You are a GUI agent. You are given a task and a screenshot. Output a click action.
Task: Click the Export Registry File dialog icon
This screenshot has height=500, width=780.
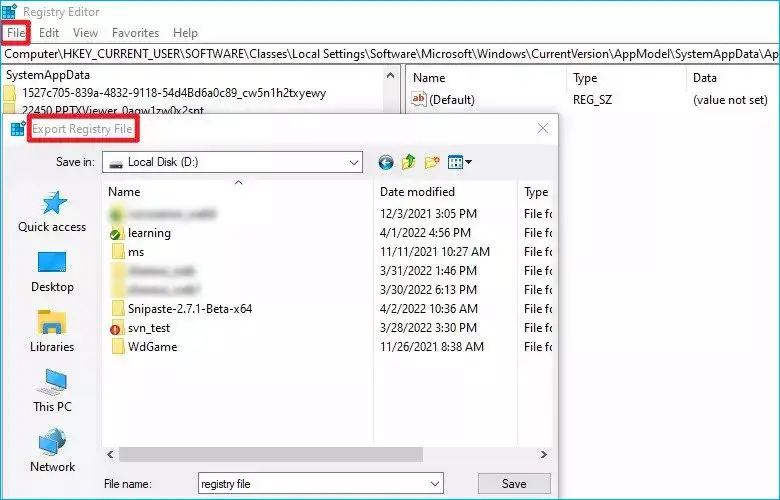click(x=18, y=129)
